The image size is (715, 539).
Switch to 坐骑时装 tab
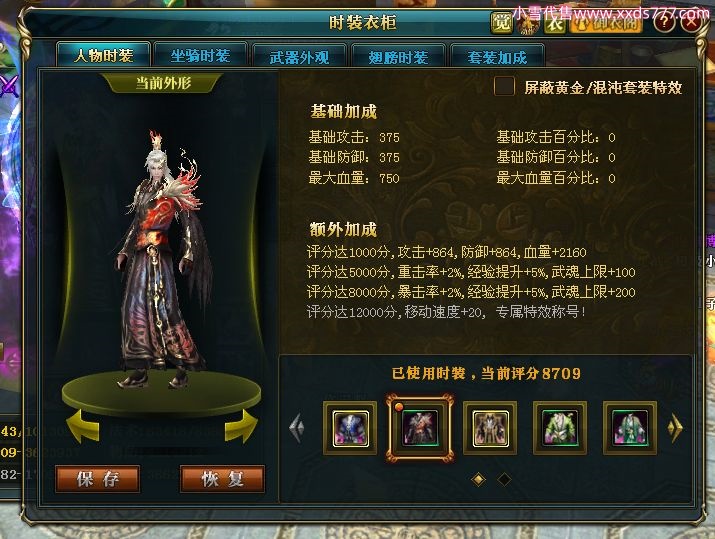point(201,56)
